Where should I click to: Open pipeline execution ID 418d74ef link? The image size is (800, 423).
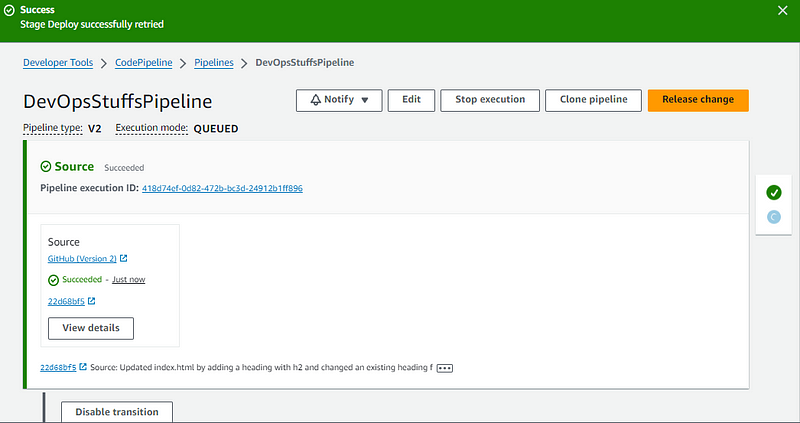222,188
